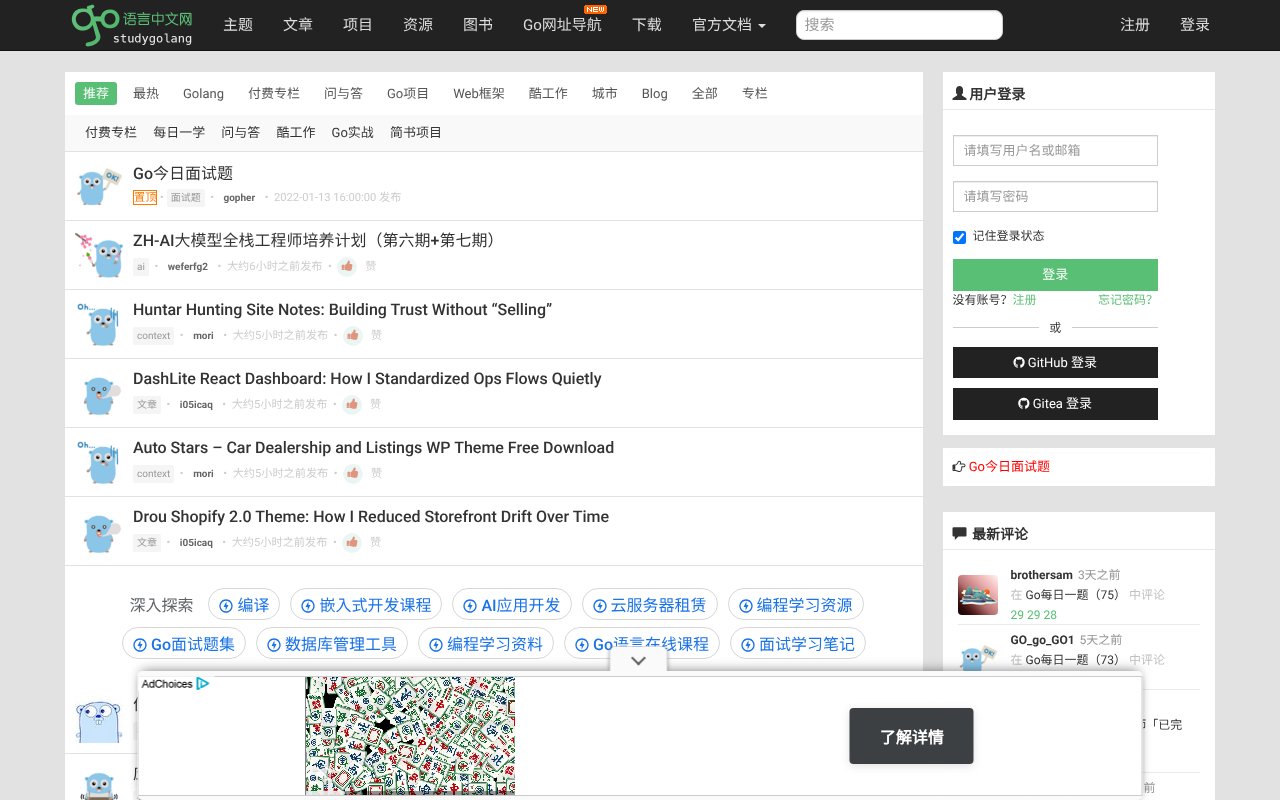Click the 忘记密码 link
The height and width of the screenshot is (800, 1280).
pos(1124,300)
